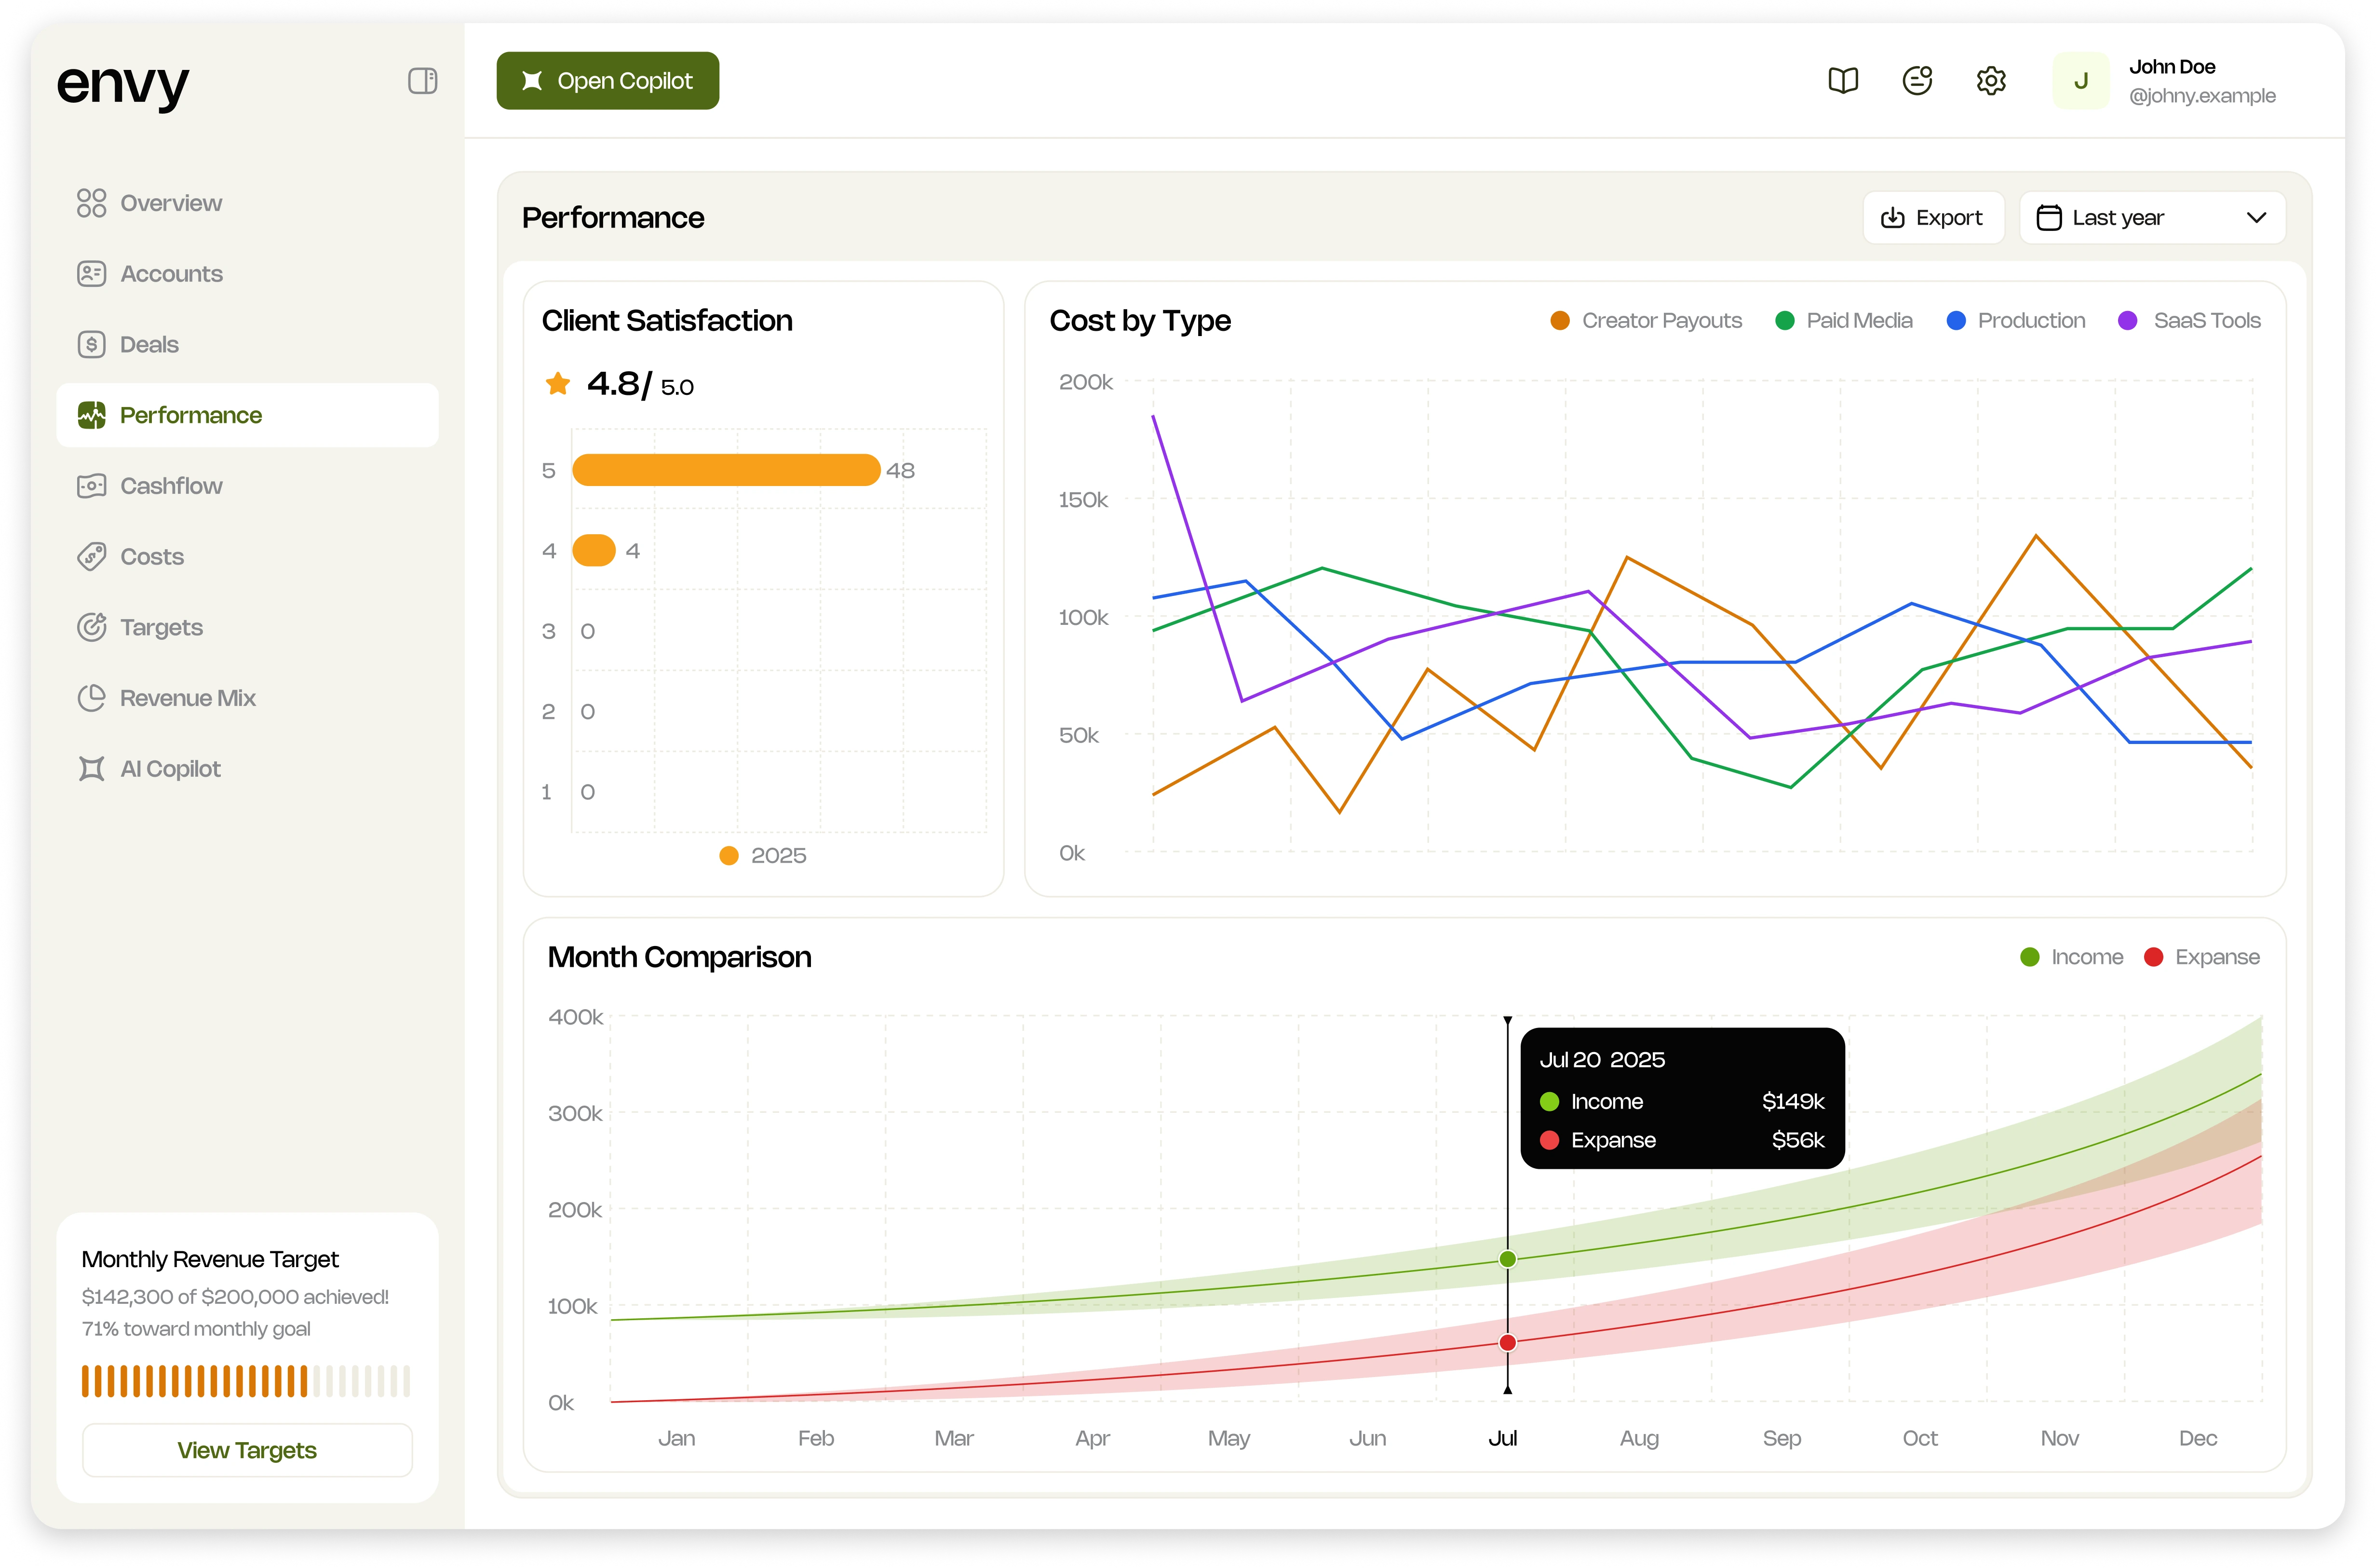The height and width of the screenshot is (1568, 2376).
Task: Click the Deals dollar icon
Action: 91,344
